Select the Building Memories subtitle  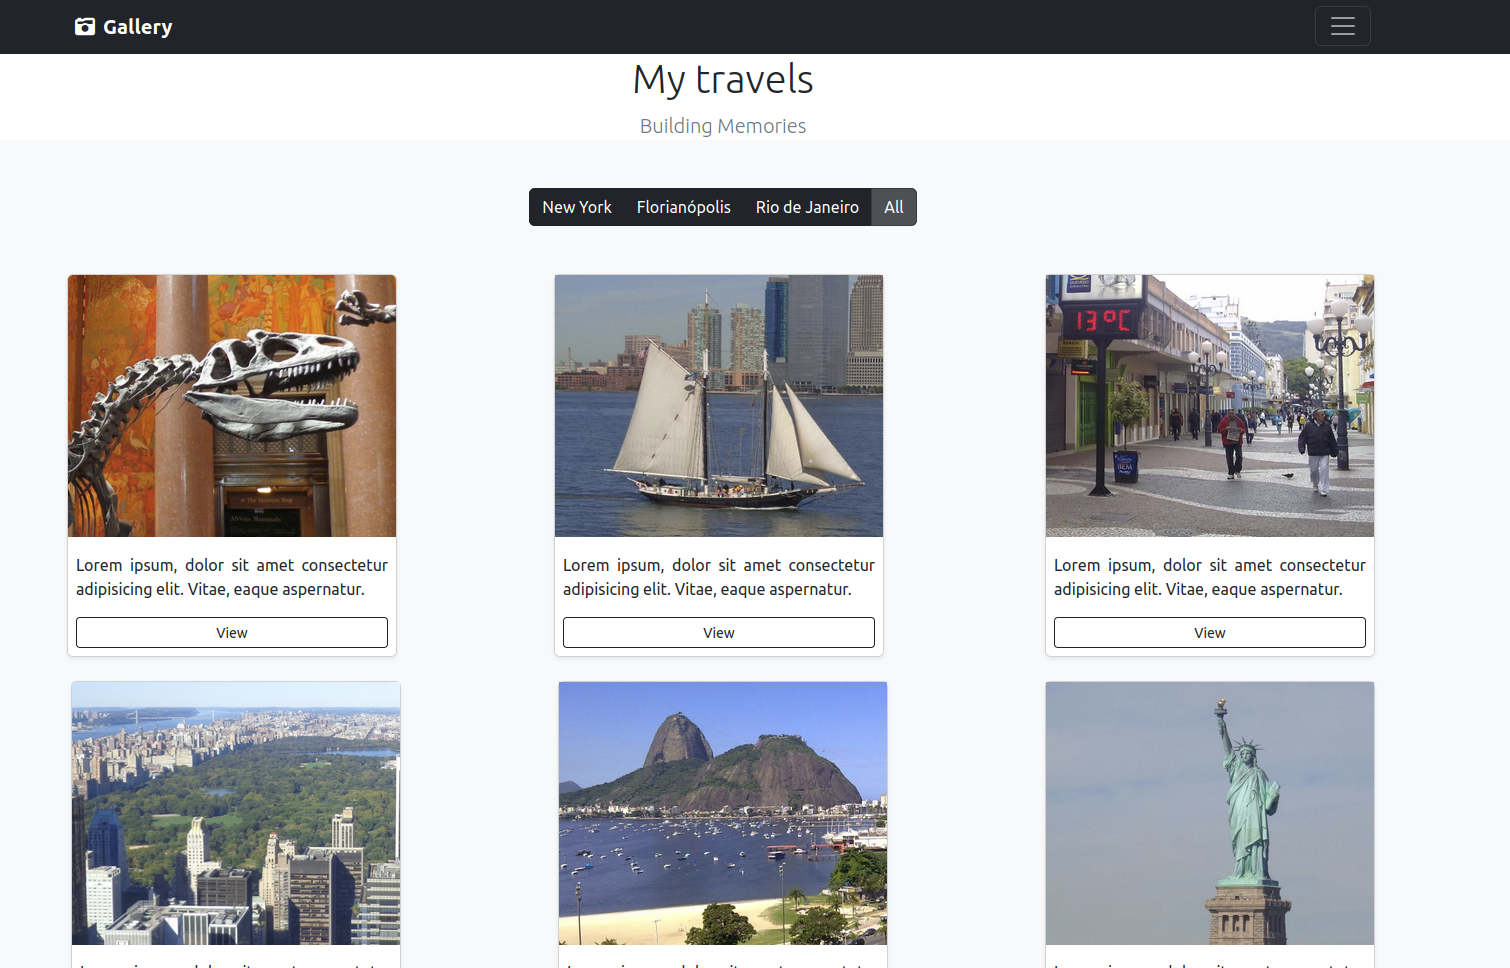(723, 126)
